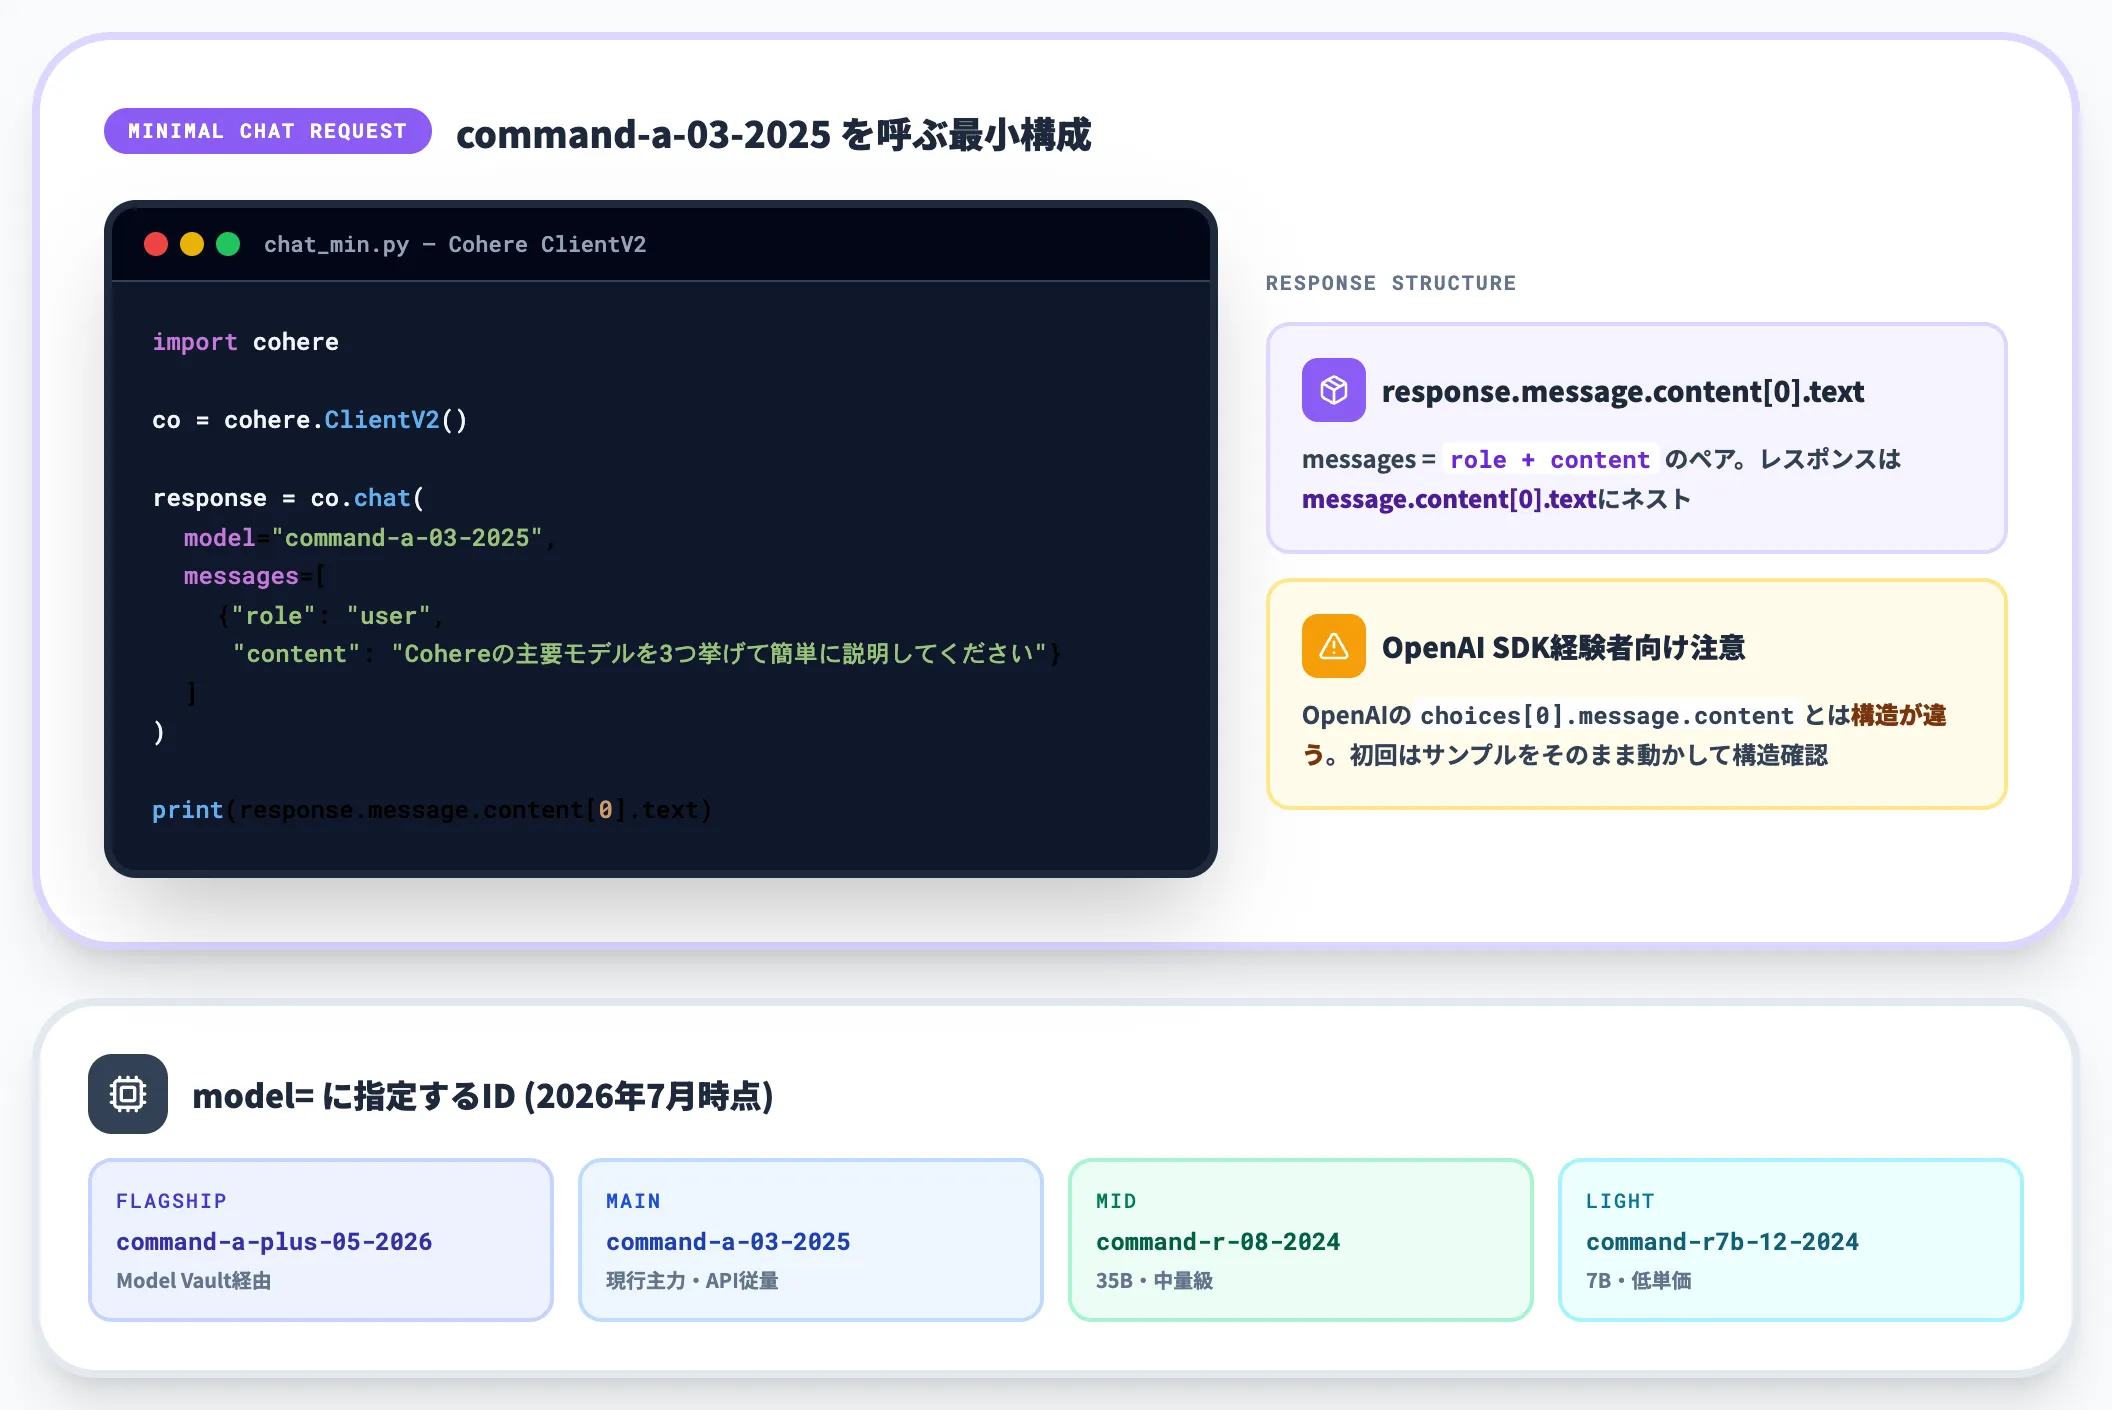2112x1410 pixels.
Task: Click the 'role + content' inline code chip
Action: pyautogui.click(x=1550, y=460)
